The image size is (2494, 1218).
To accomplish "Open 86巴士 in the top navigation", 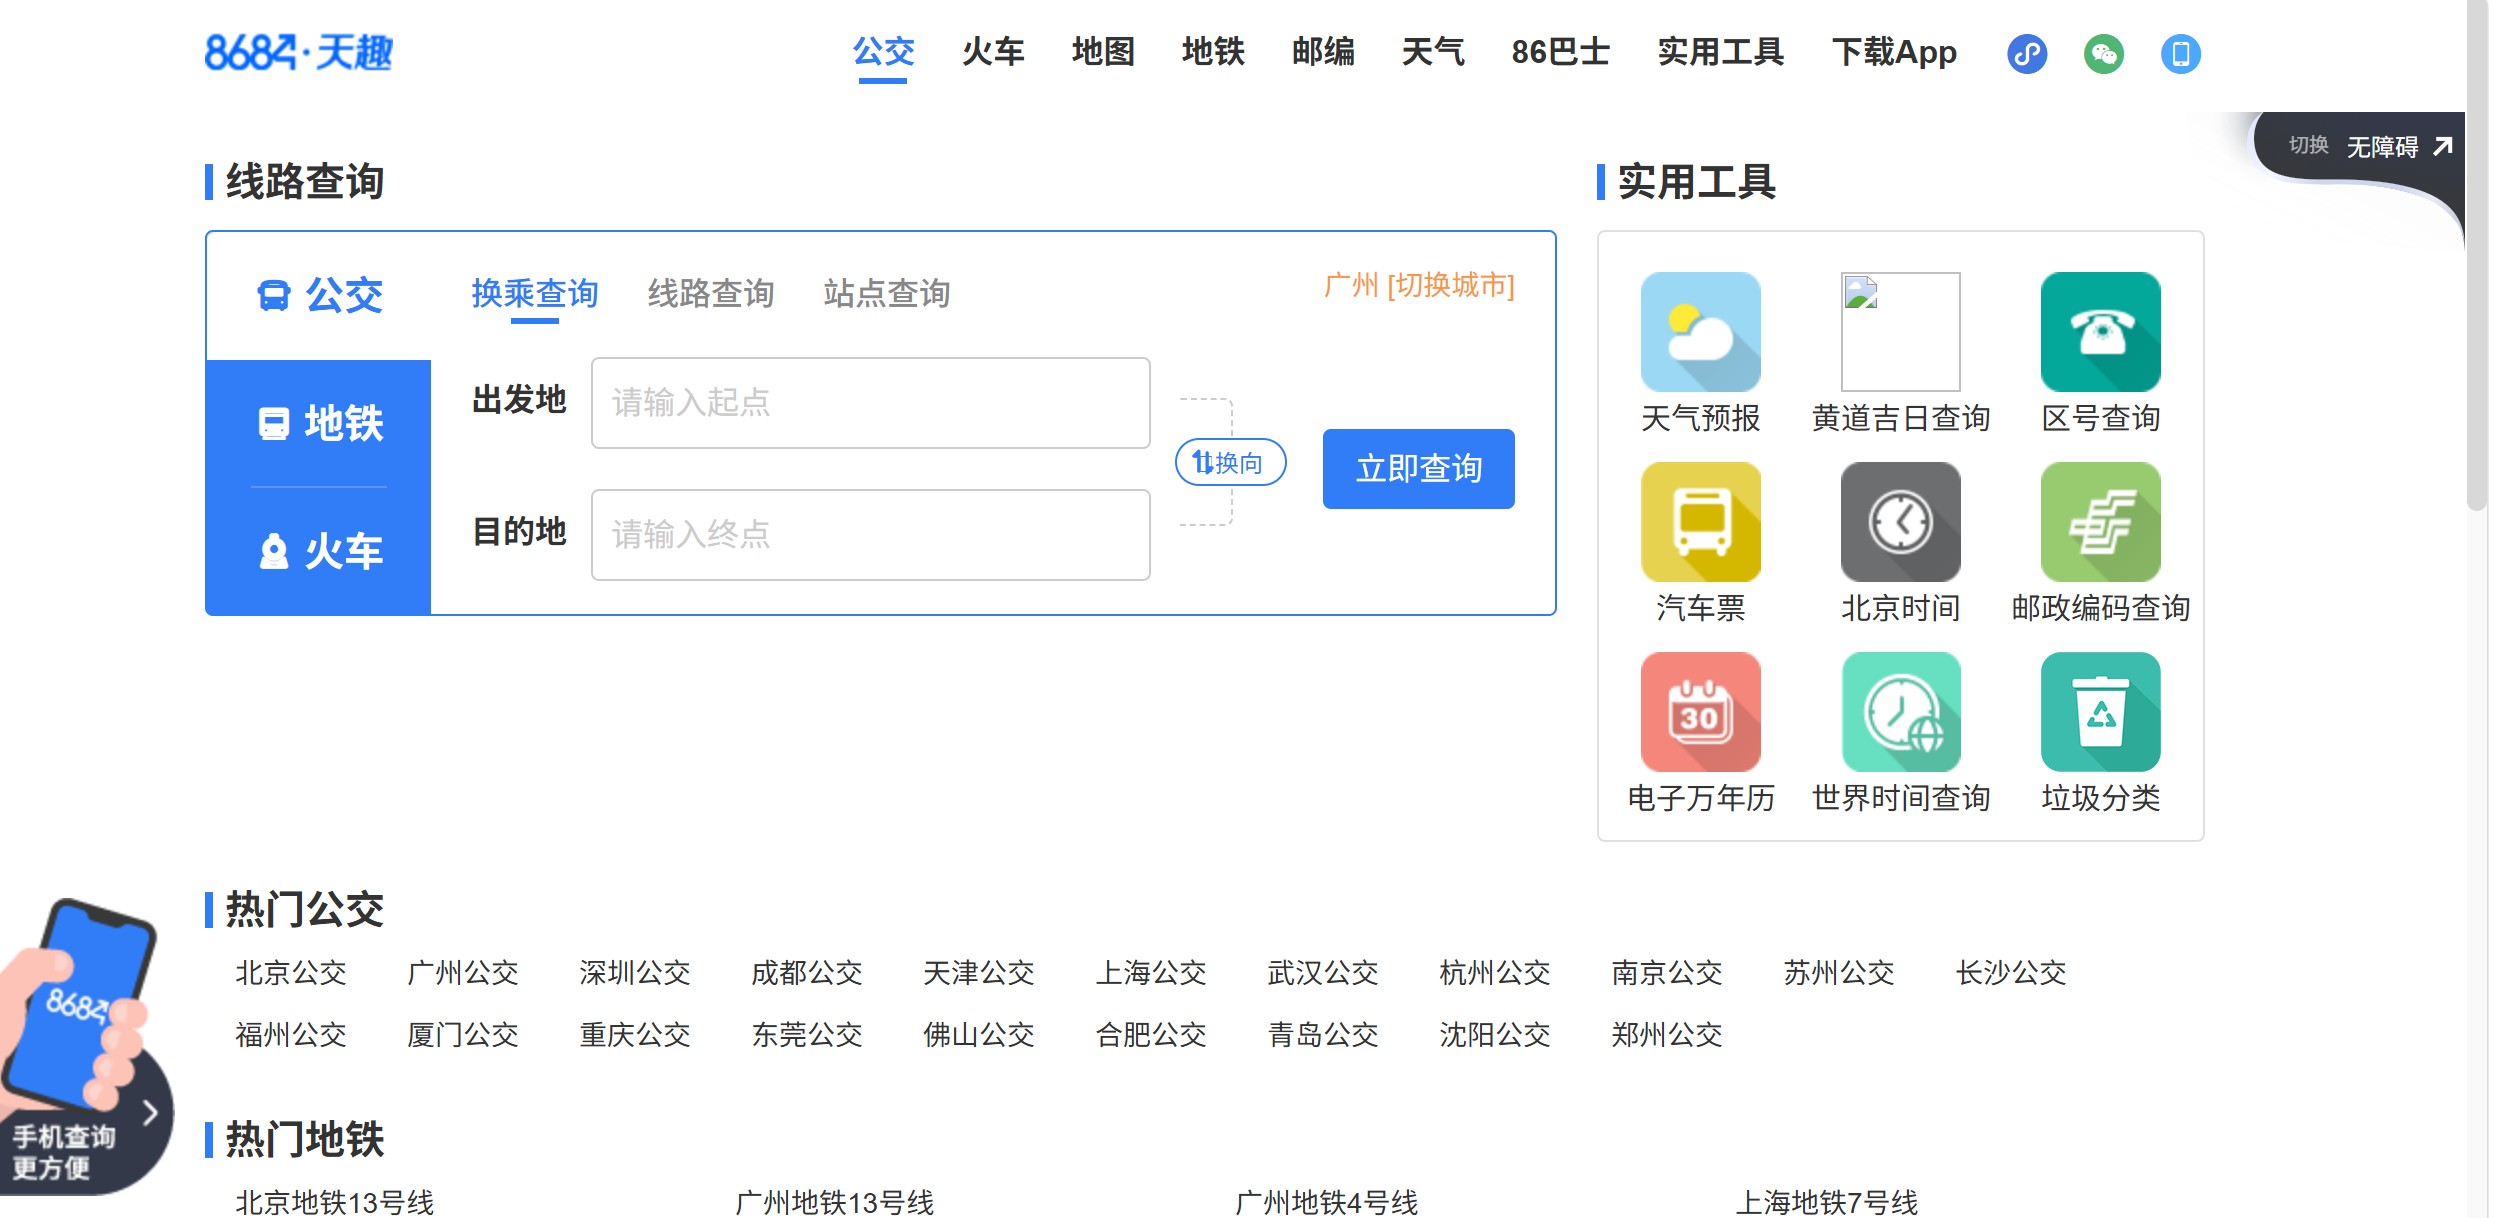I will point(1560,51).
